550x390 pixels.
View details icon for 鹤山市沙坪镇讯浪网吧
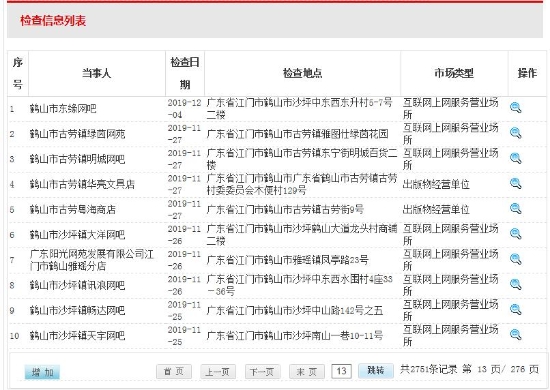tap(516, 284)
